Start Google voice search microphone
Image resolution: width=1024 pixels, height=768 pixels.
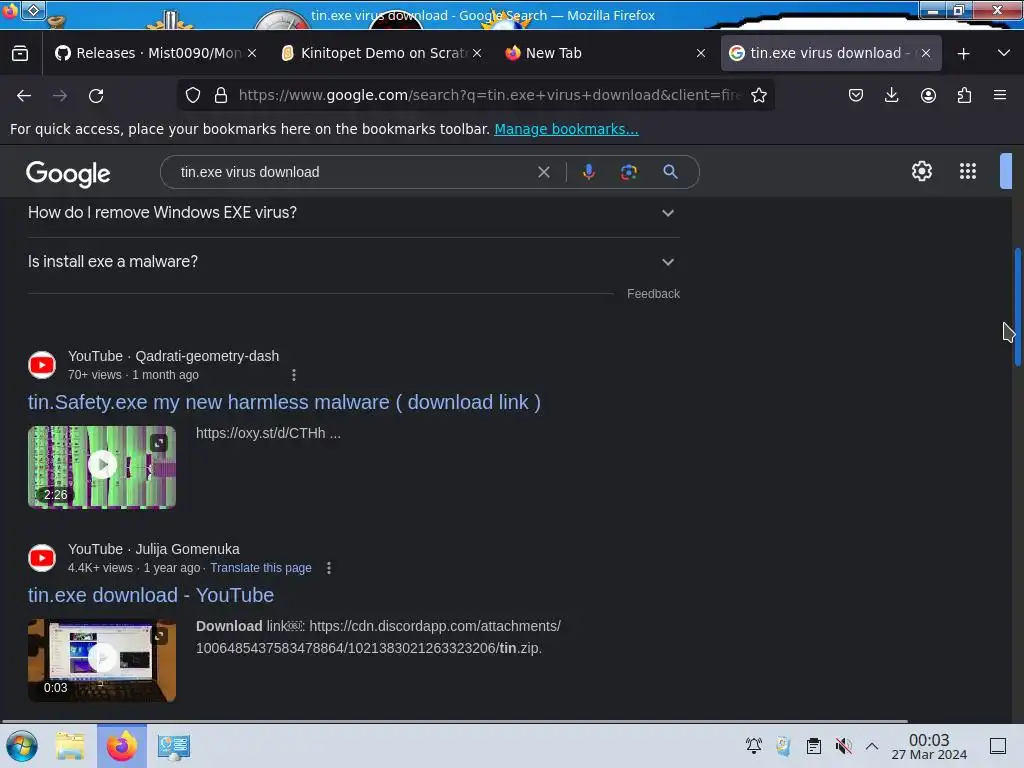coord(588,172)
